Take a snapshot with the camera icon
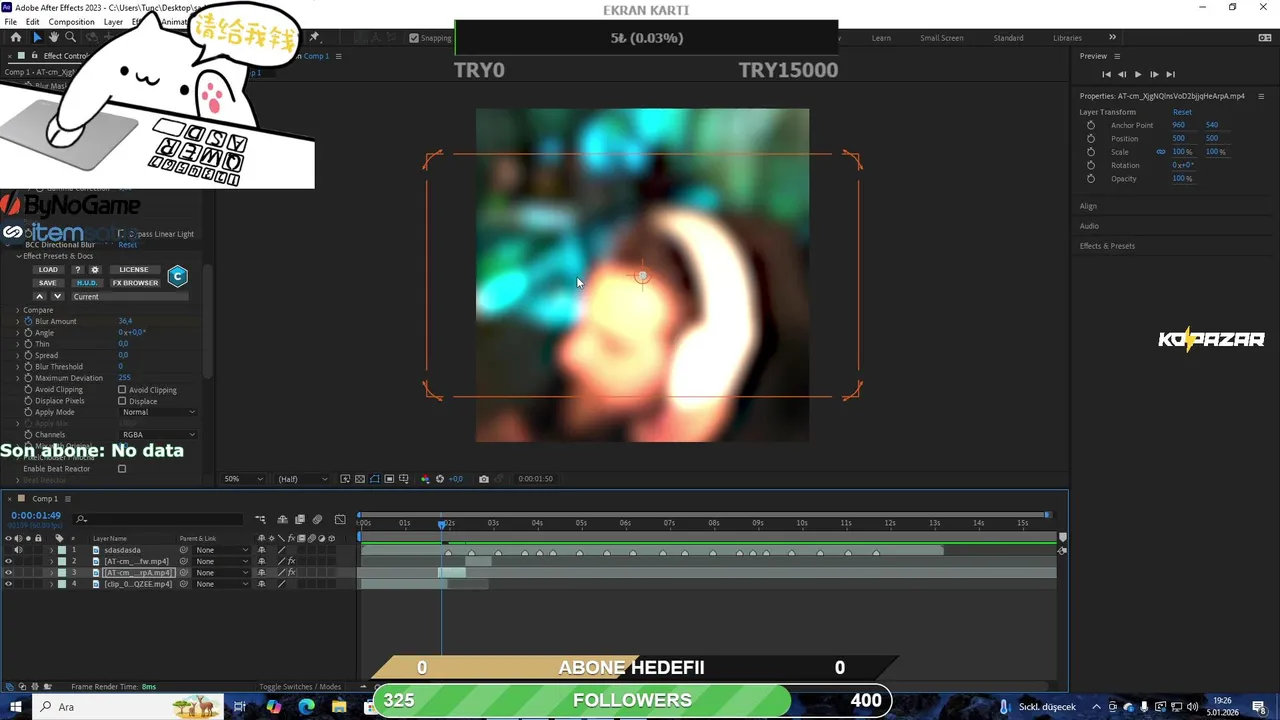Screen dimensions: 1280x720 pos(484,479)
